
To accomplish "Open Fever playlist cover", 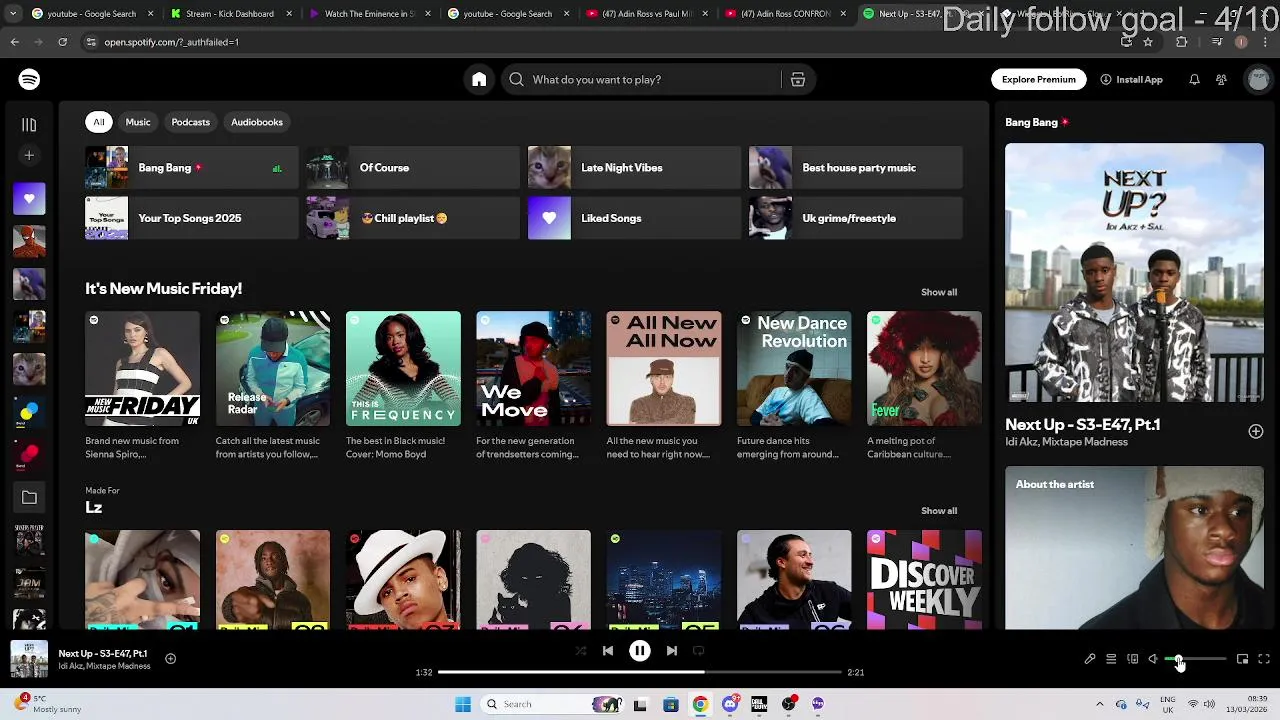I will (x=924, y=369).
